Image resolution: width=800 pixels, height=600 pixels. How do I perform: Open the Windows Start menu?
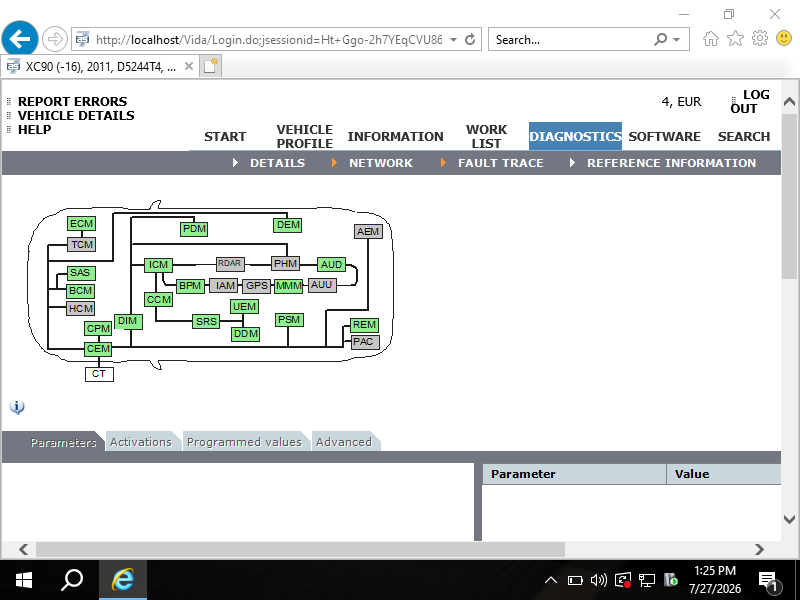click(23, 580)
